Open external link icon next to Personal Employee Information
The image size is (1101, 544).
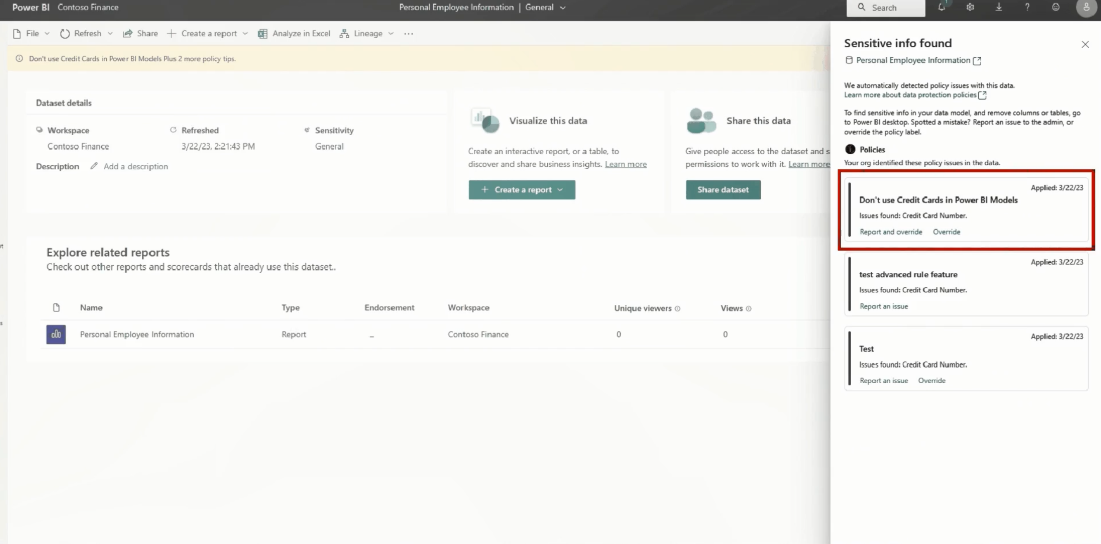pos(977,61)
